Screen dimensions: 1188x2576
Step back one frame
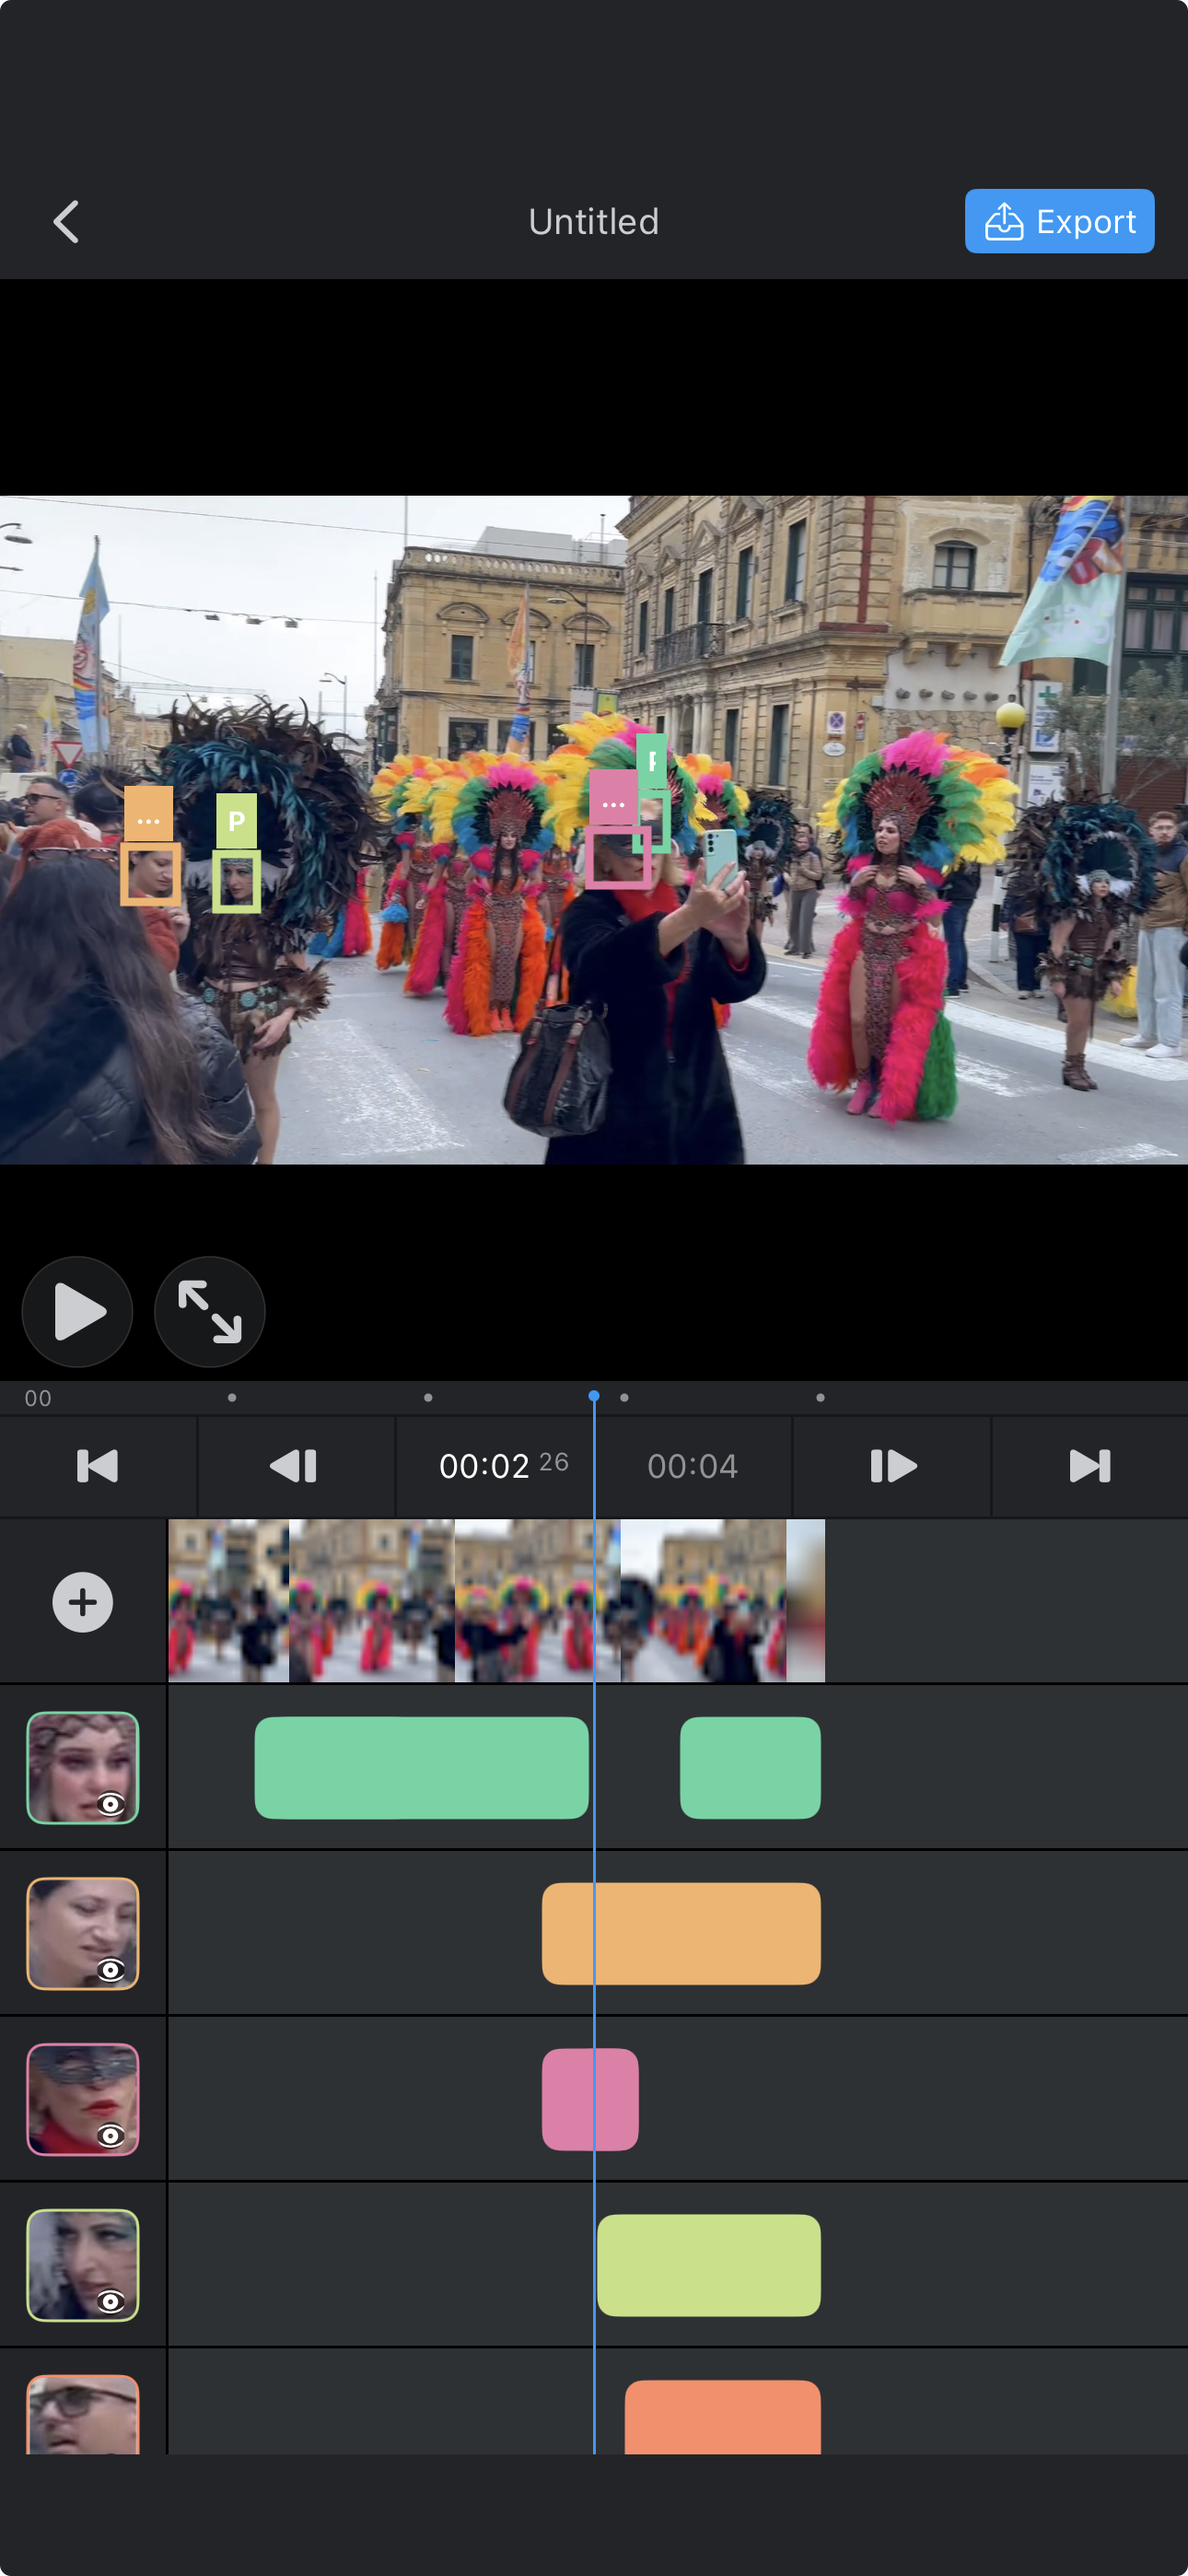point(295,1466)
